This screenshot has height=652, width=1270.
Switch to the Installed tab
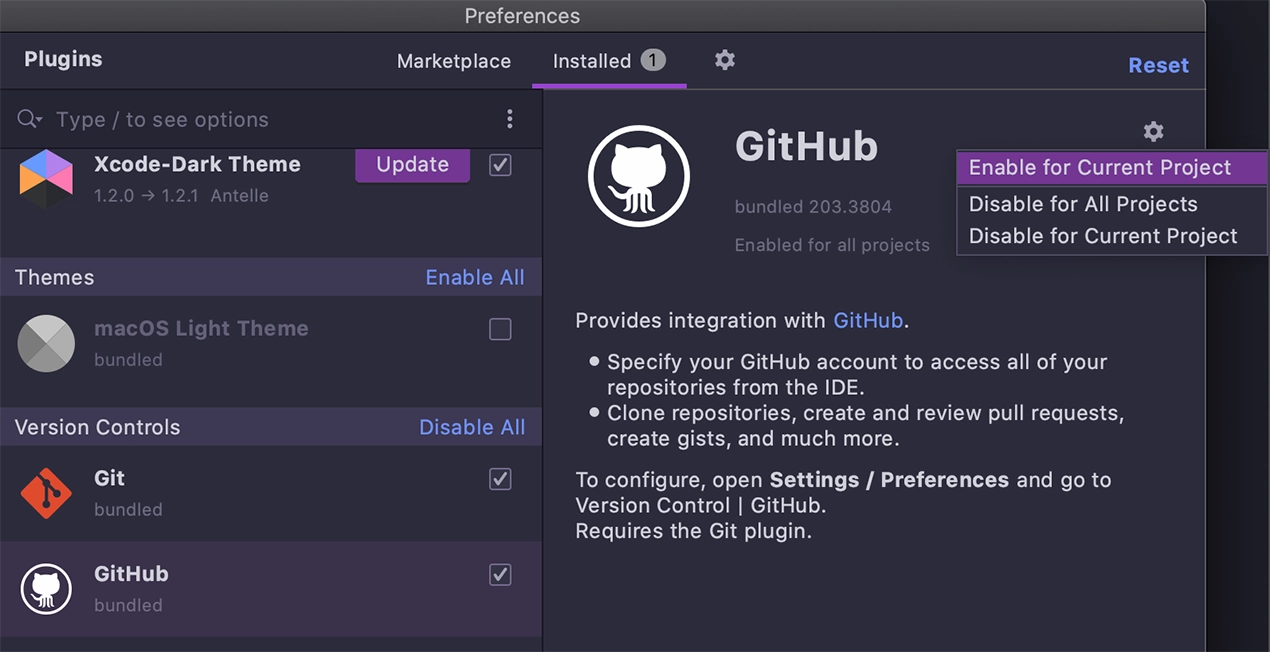click(x=609, y=61)
